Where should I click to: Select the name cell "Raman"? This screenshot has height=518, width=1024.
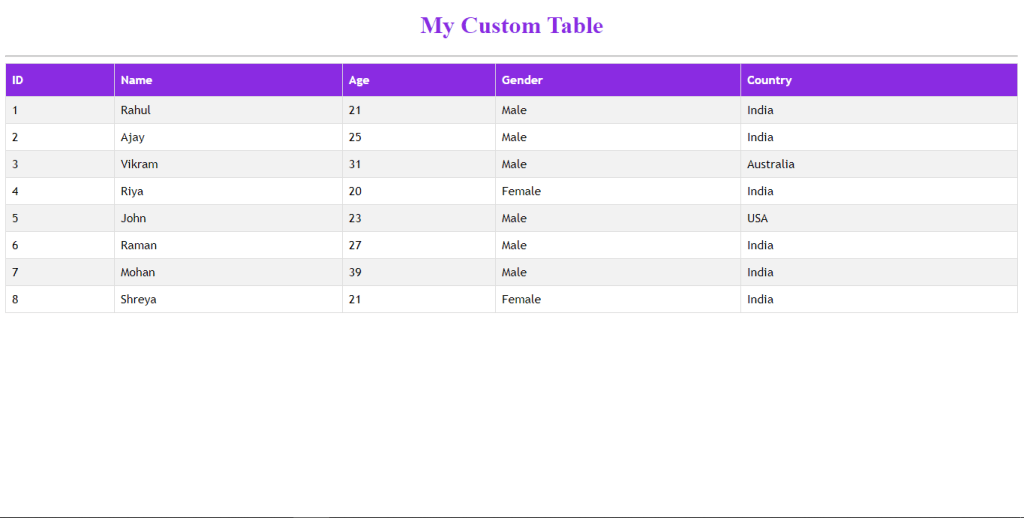coord(229,245)
